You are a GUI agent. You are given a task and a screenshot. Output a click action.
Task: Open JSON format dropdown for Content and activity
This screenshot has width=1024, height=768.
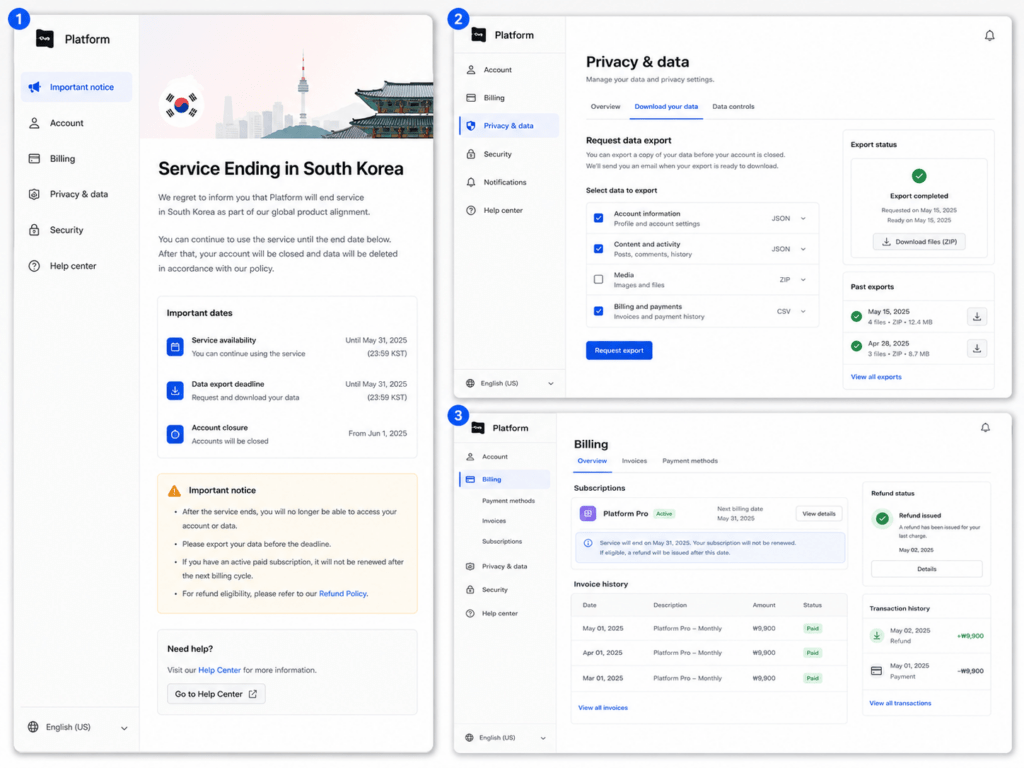tap(788, 249)
